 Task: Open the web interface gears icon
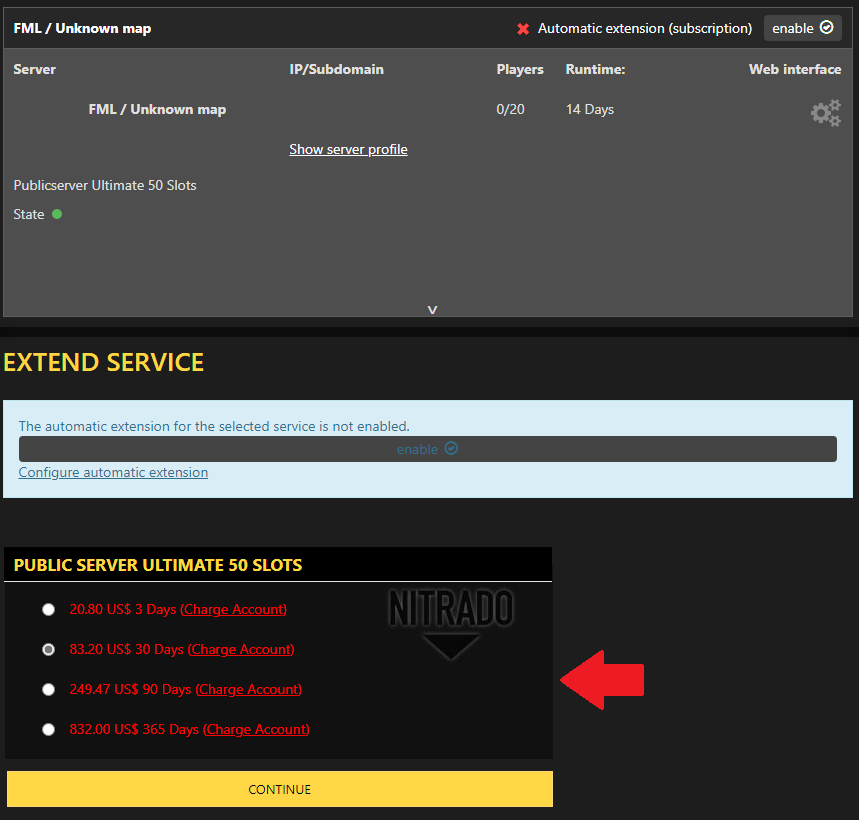point(825,113)
